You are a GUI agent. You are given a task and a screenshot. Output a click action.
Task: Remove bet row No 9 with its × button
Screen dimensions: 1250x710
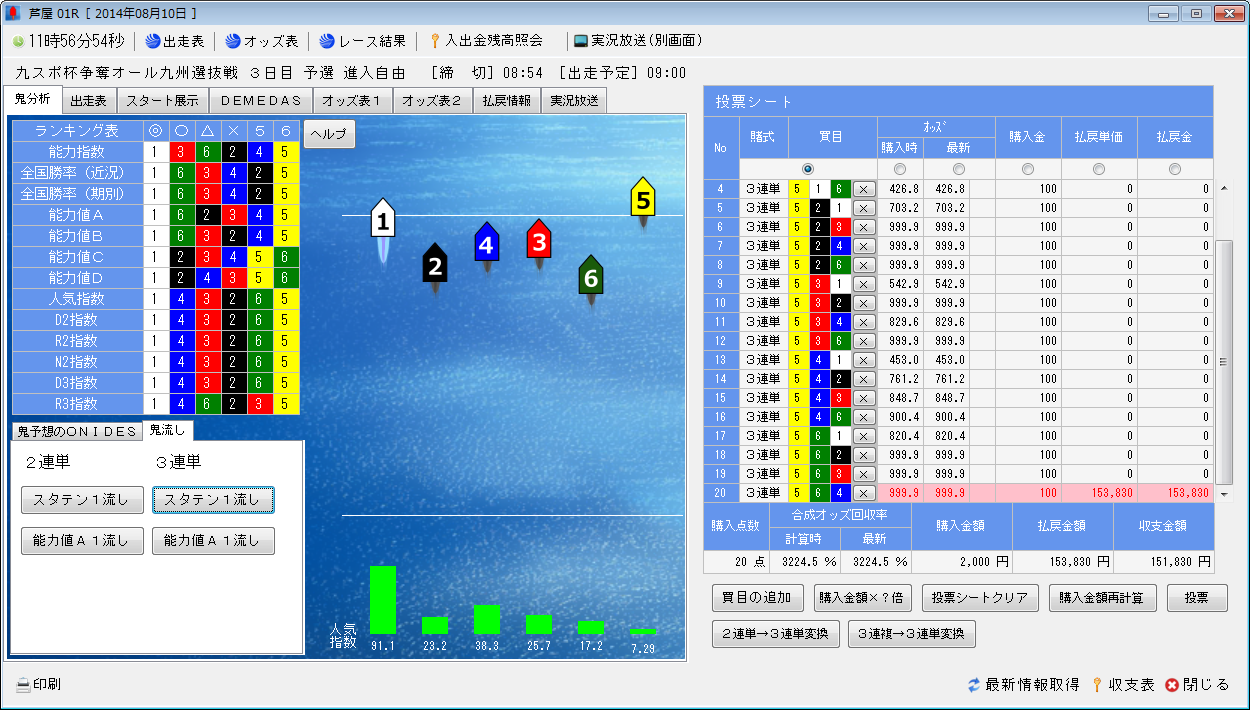pos(864,283)
